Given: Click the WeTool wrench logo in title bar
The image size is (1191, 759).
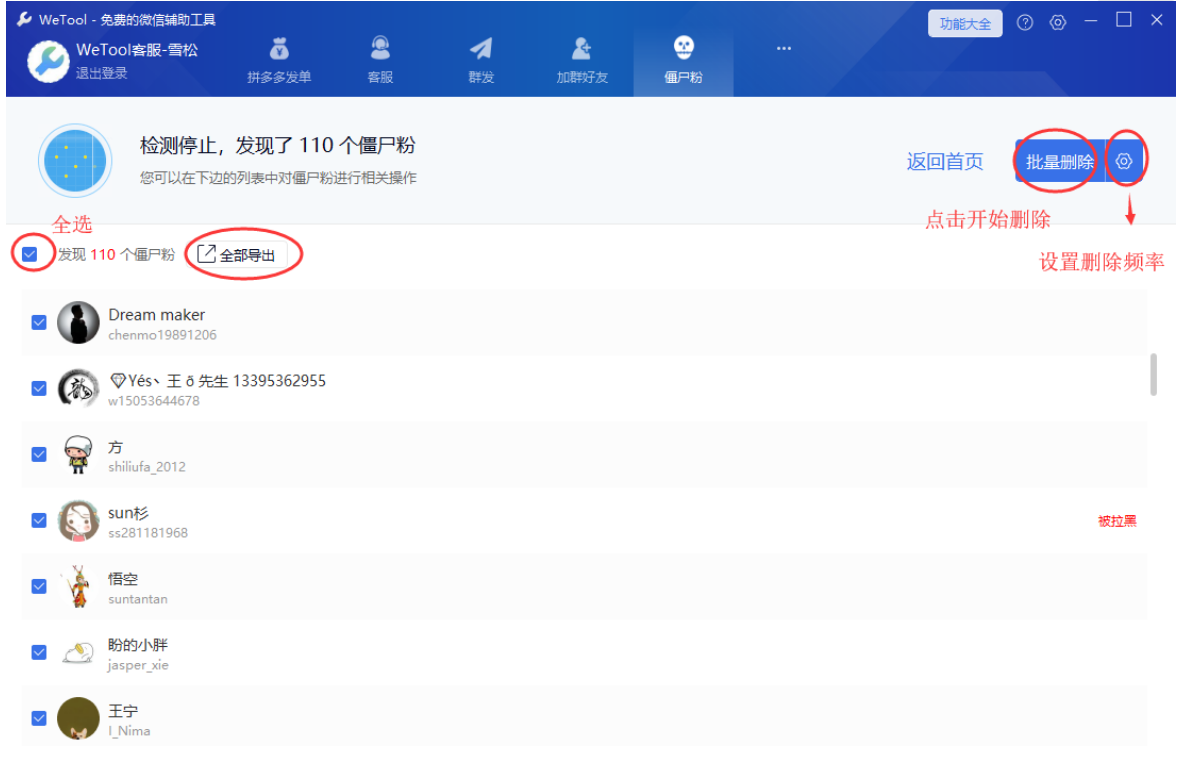Looking at the screenshot, I should (24, 19).
